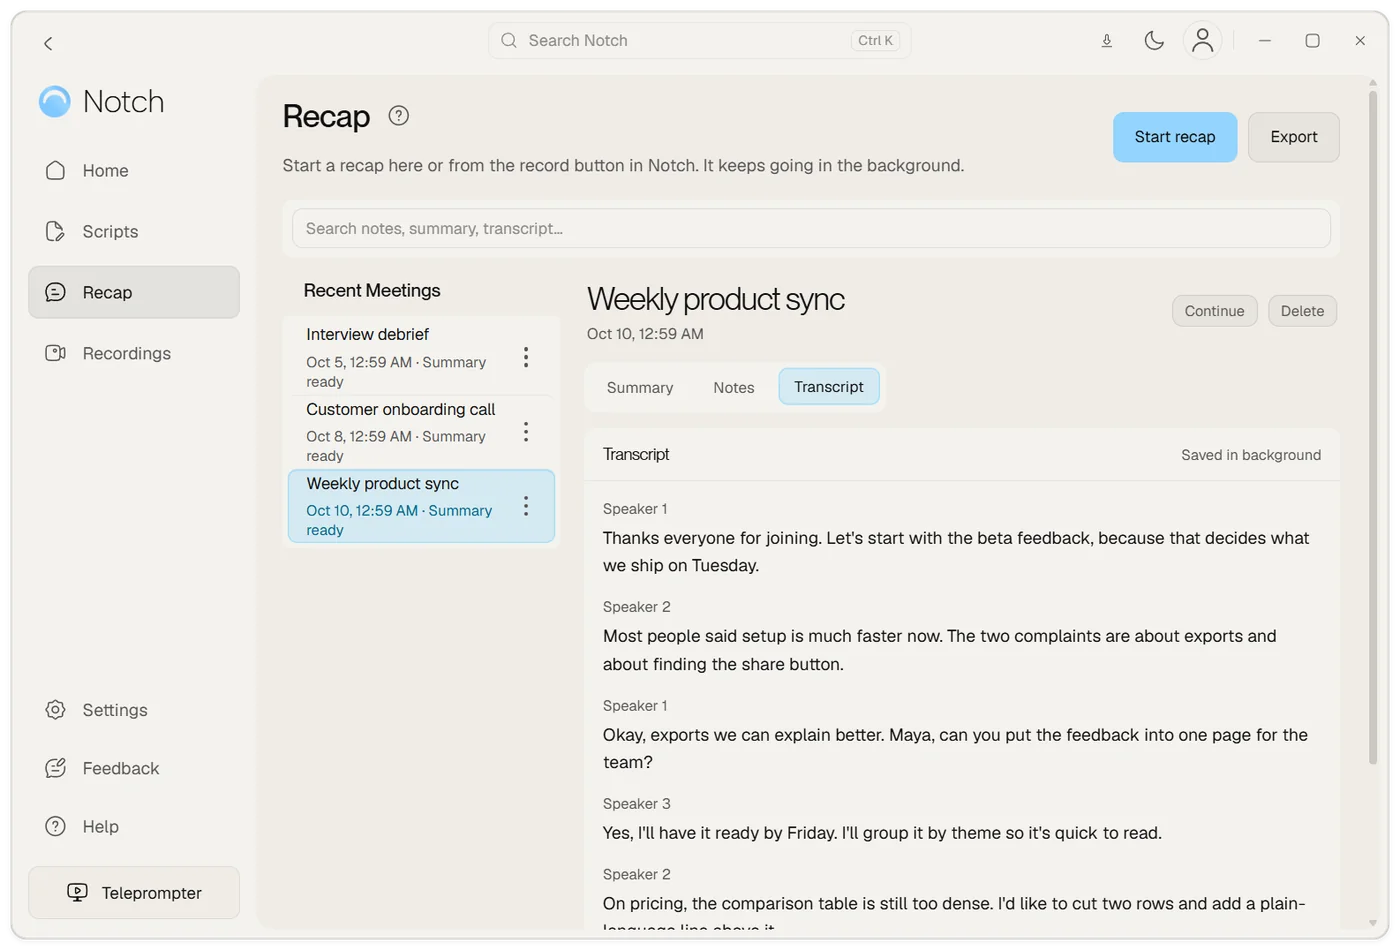
Task: Click the Settings gear icon
Action: [x=56, y=710]
